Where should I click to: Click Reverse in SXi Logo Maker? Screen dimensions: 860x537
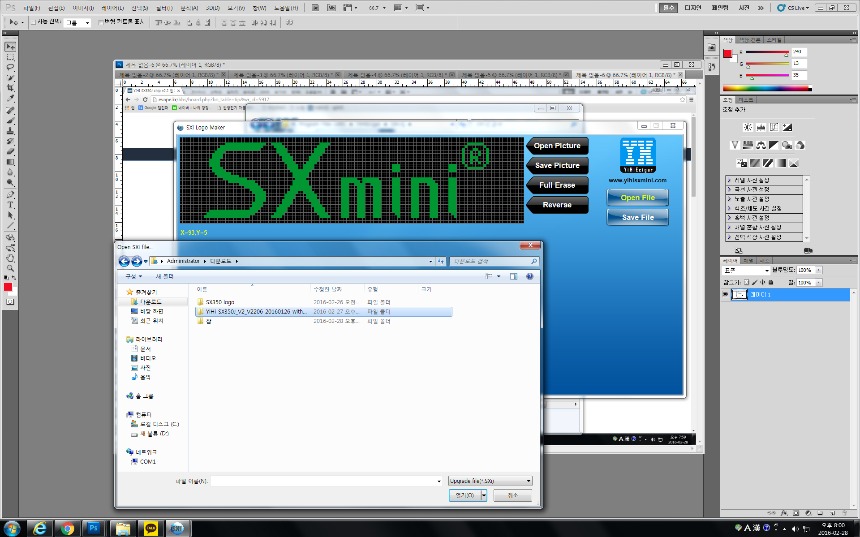557,205
